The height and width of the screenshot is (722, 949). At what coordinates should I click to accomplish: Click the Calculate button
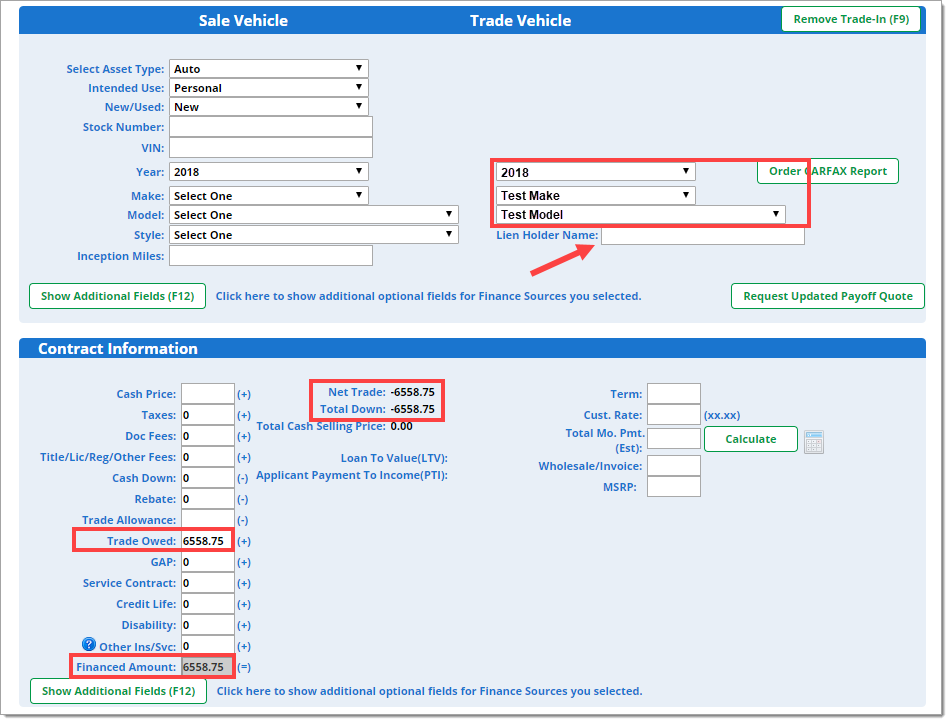click(x=750, y=439)
